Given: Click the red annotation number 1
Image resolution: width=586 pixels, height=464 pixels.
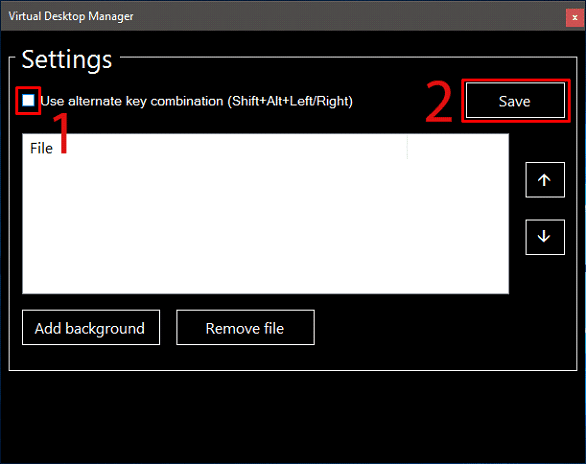Looking at the screenshot, I should pos(62,133).
